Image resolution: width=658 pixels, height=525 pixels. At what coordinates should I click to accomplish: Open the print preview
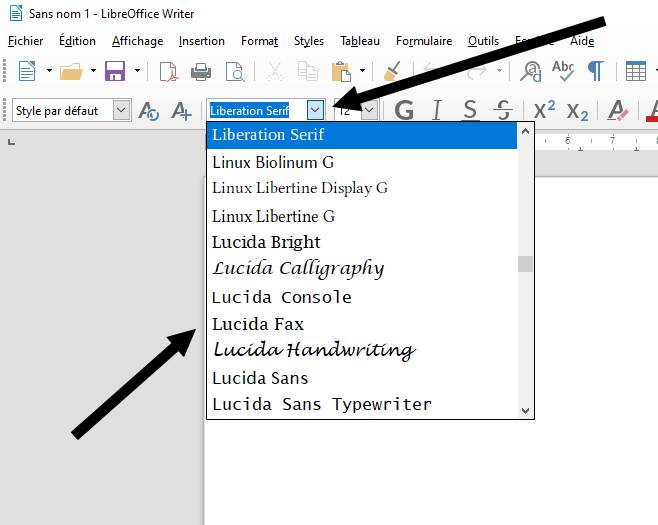pos(235,71)
